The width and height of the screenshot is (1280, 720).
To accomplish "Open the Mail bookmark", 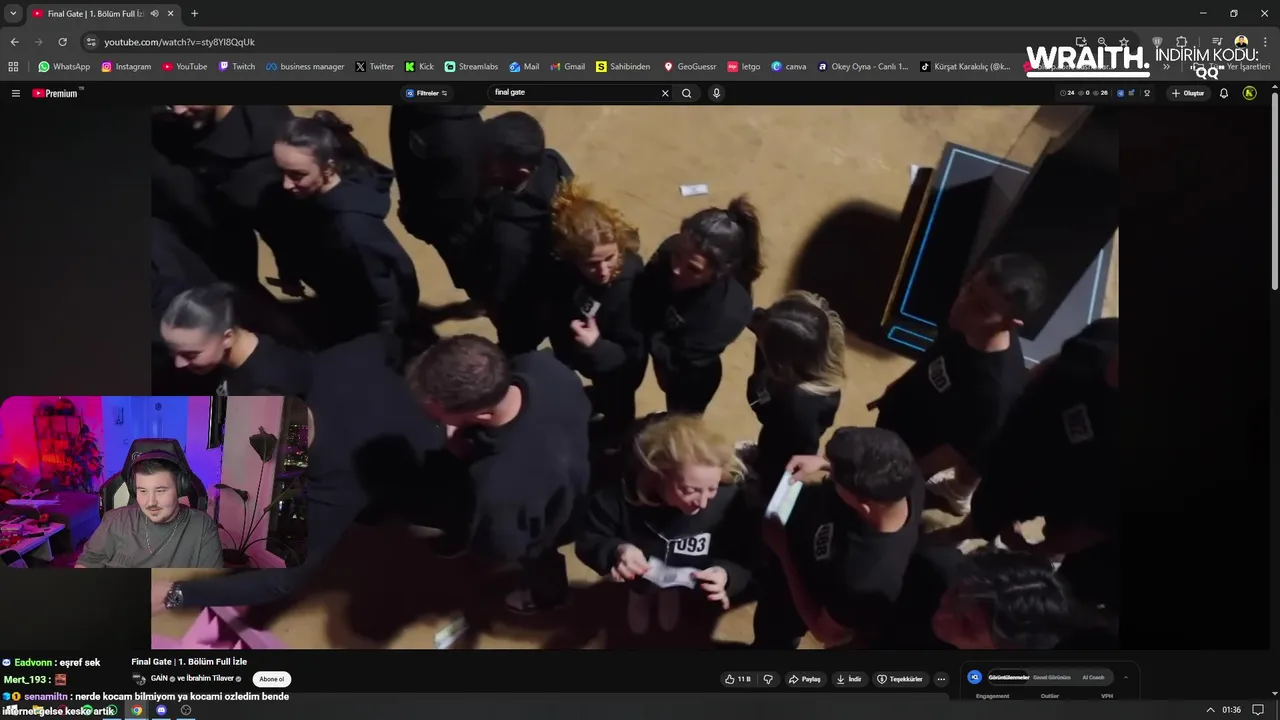I will (524, 67).
